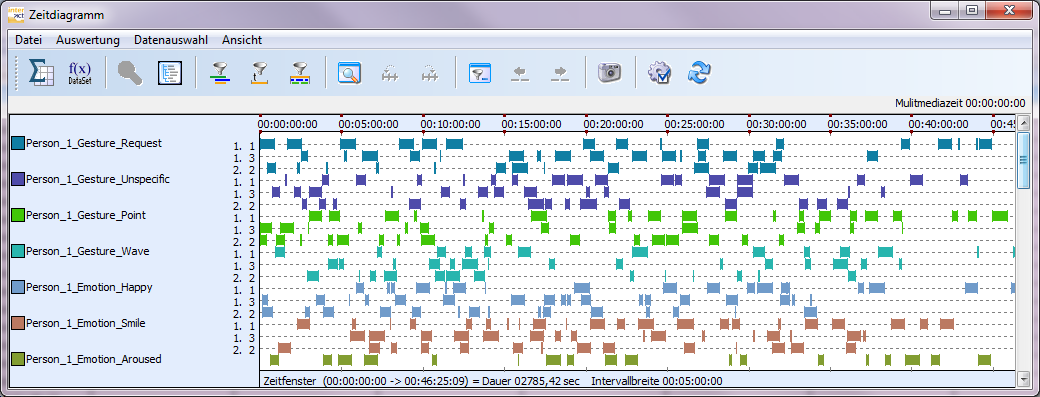
Task: Minimize the Zeitdiagramm window
Action: [944, 10]
